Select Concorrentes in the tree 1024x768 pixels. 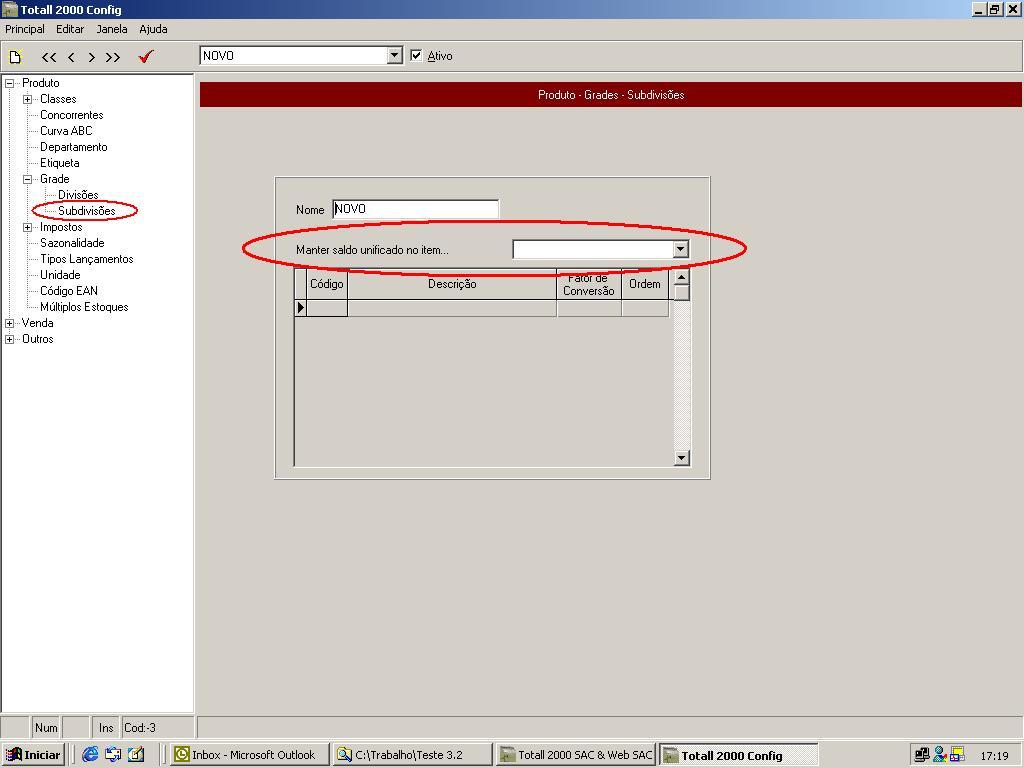point(72,115)
